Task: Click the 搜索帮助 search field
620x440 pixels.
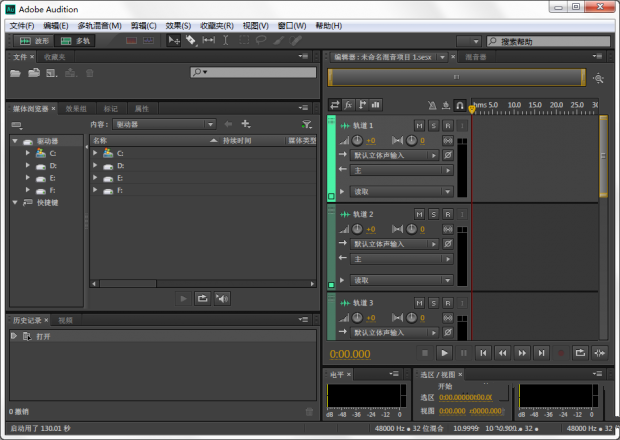Action: (548, 42)
